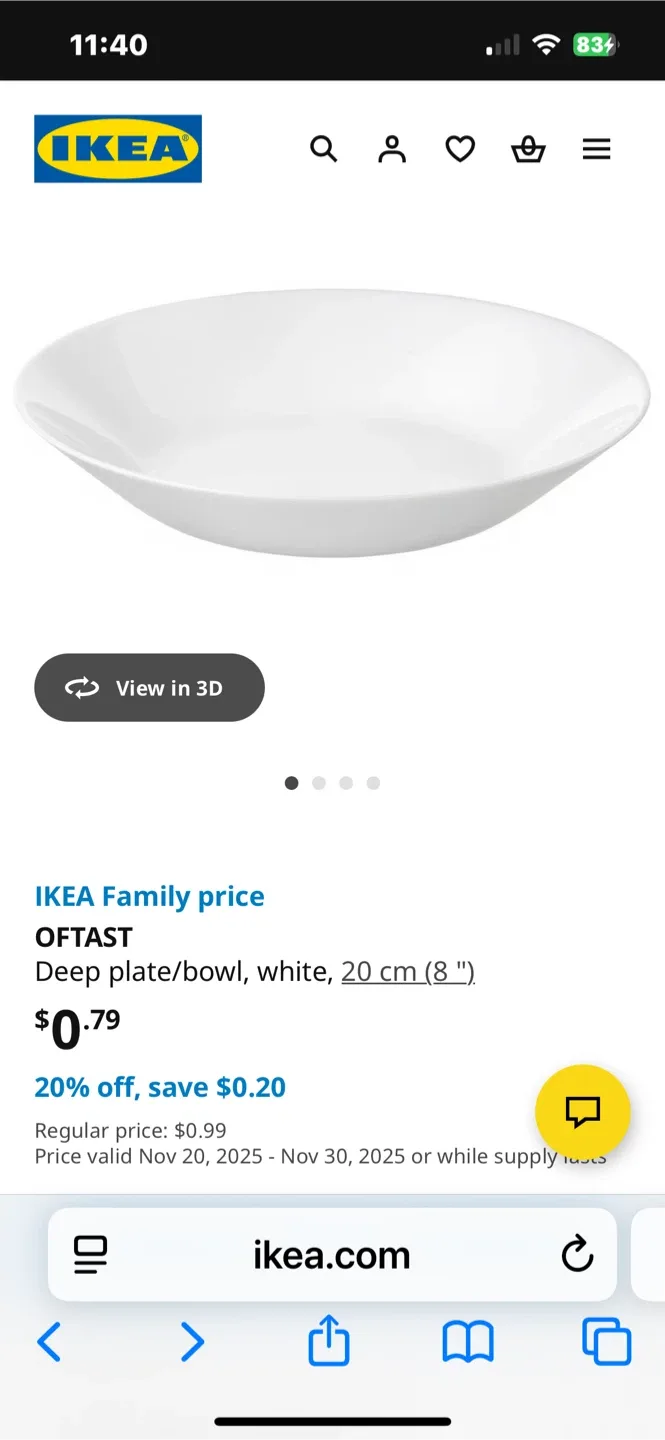The width and height of the screenshot is (665, 1440).
Task: Tap the ikea.com address bar
Action: [x=332, y=1255]
